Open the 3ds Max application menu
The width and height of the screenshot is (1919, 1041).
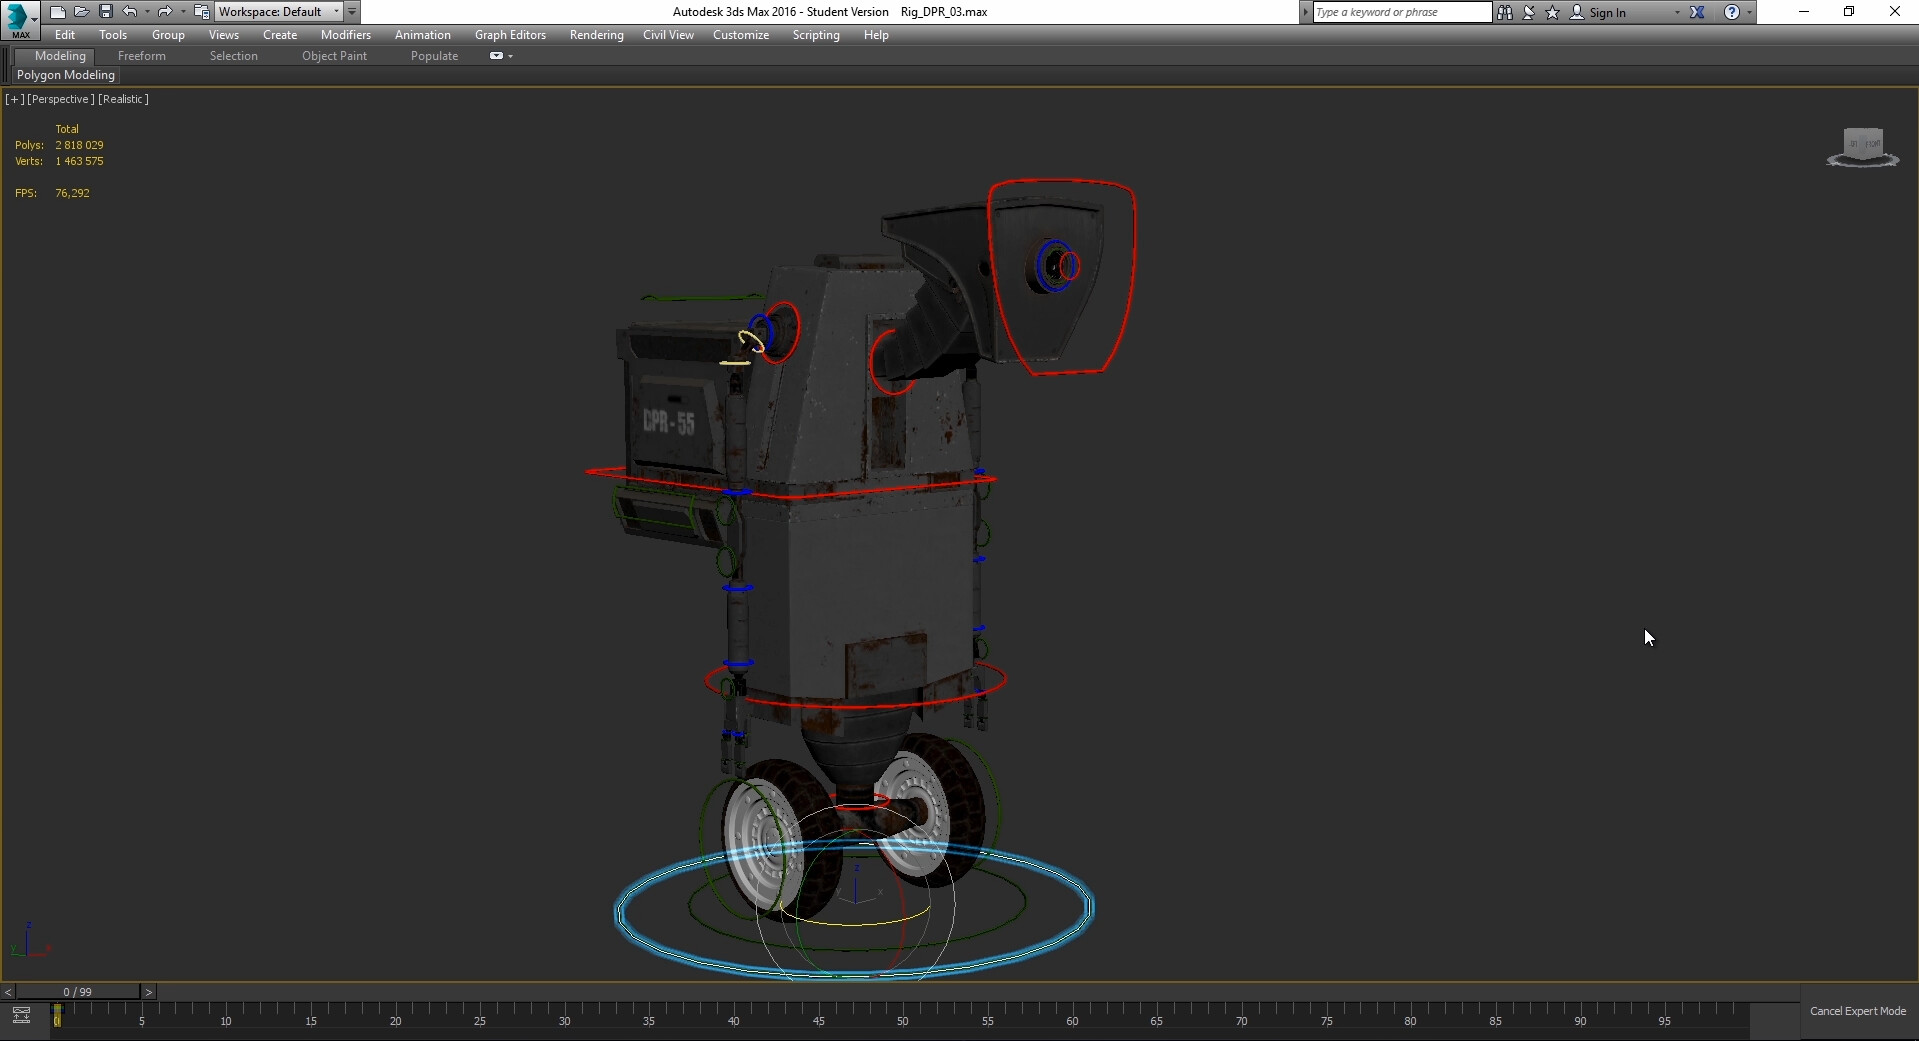tap(19, 18)
